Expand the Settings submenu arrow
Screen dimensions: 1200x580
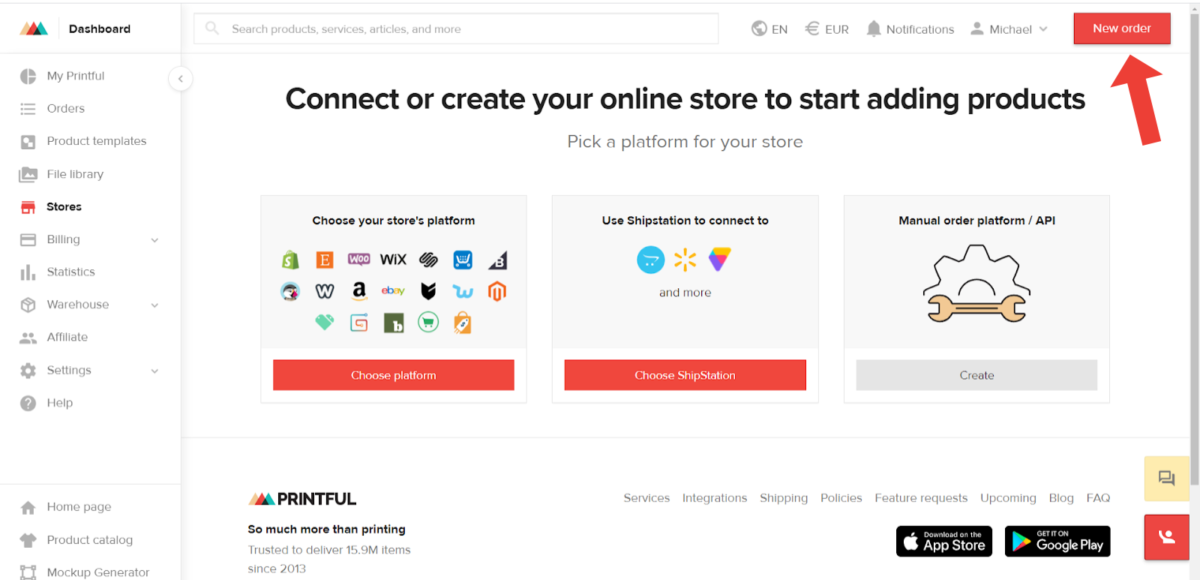pos(155,371)
